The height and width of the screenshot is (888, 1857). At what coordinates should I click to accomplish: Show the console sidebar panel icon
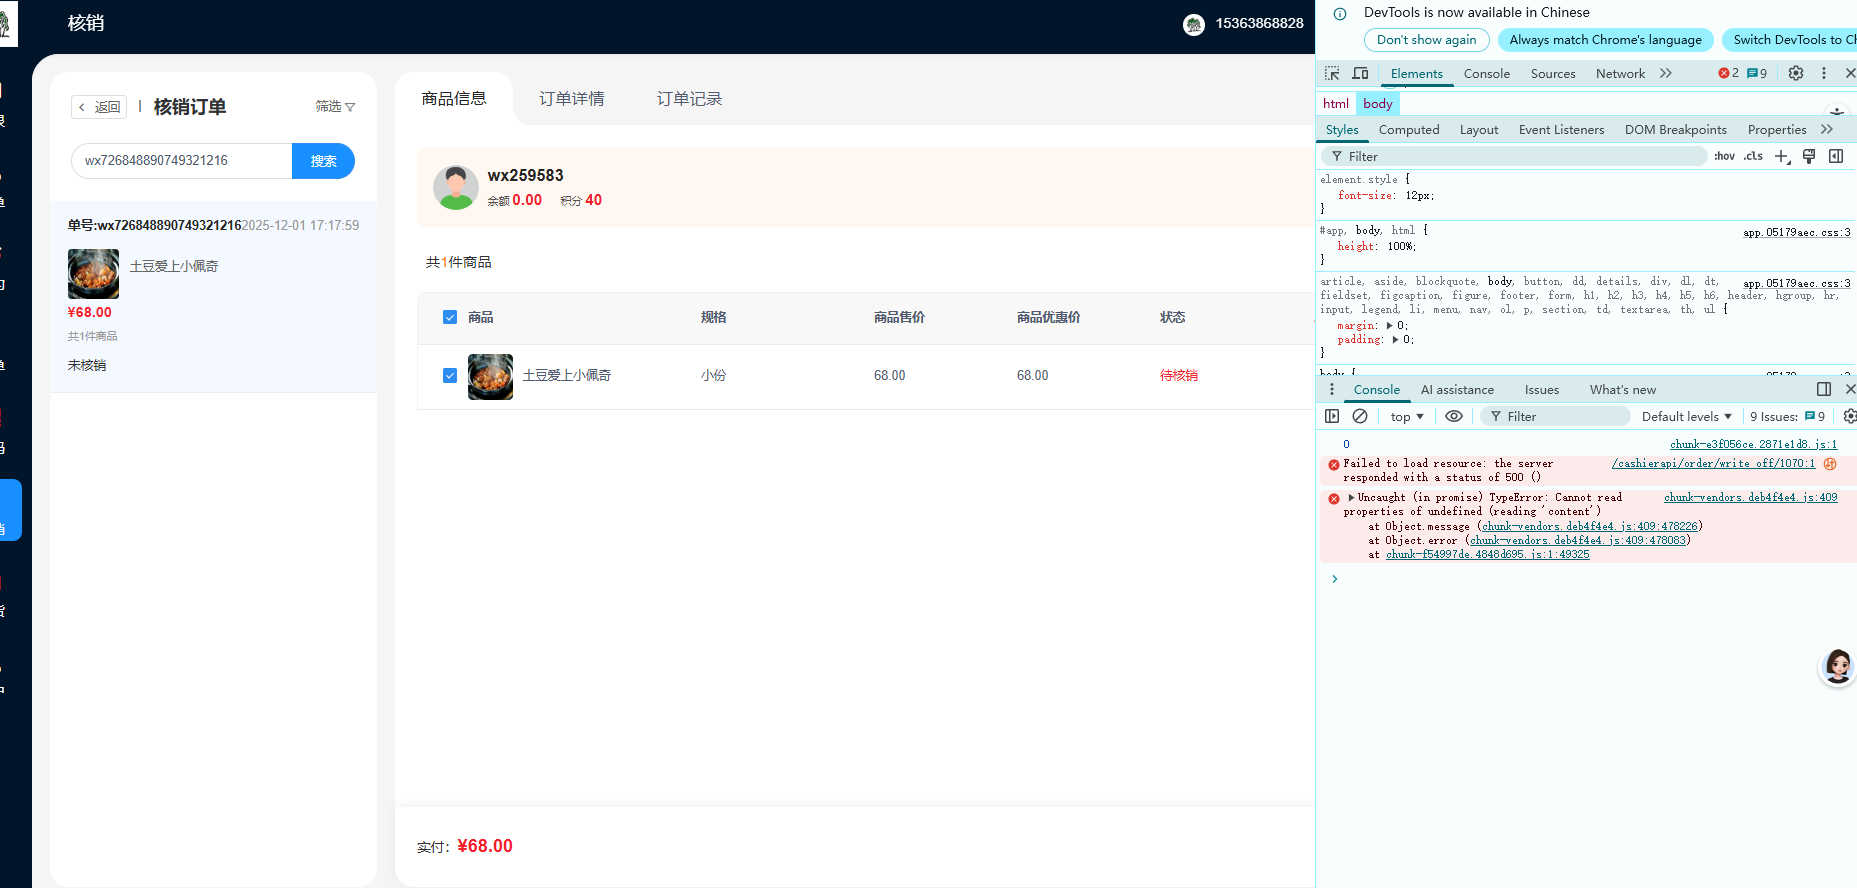pos(1332,416)
